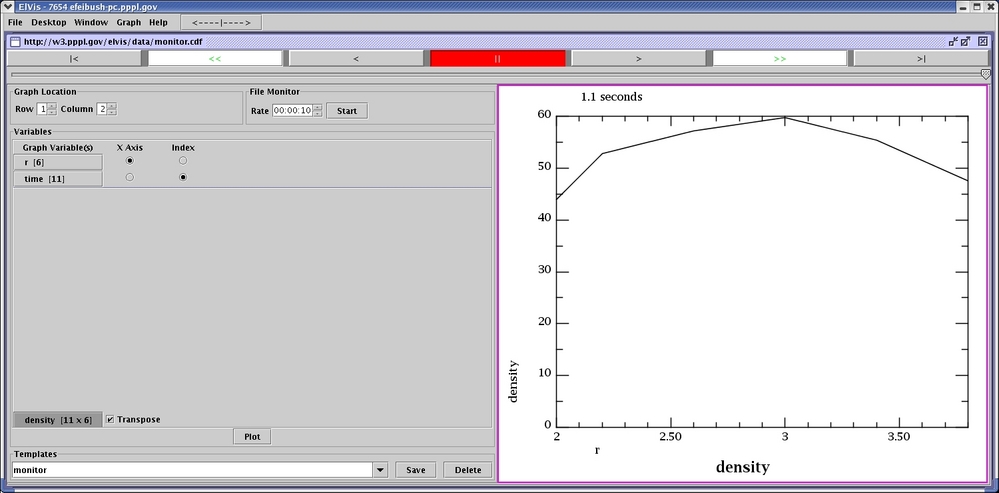Open the Desktop menu

click(48, 22)
